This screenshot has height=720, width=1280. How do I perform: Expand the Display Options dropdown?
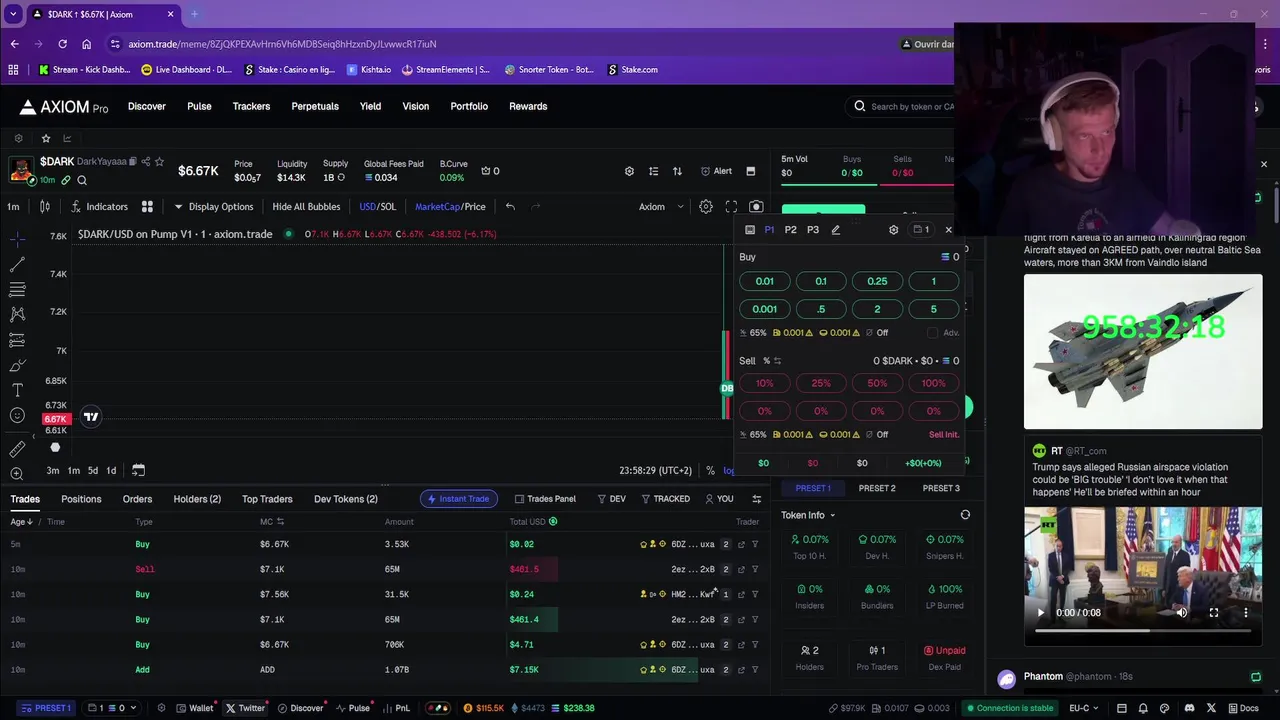[213, 207]
